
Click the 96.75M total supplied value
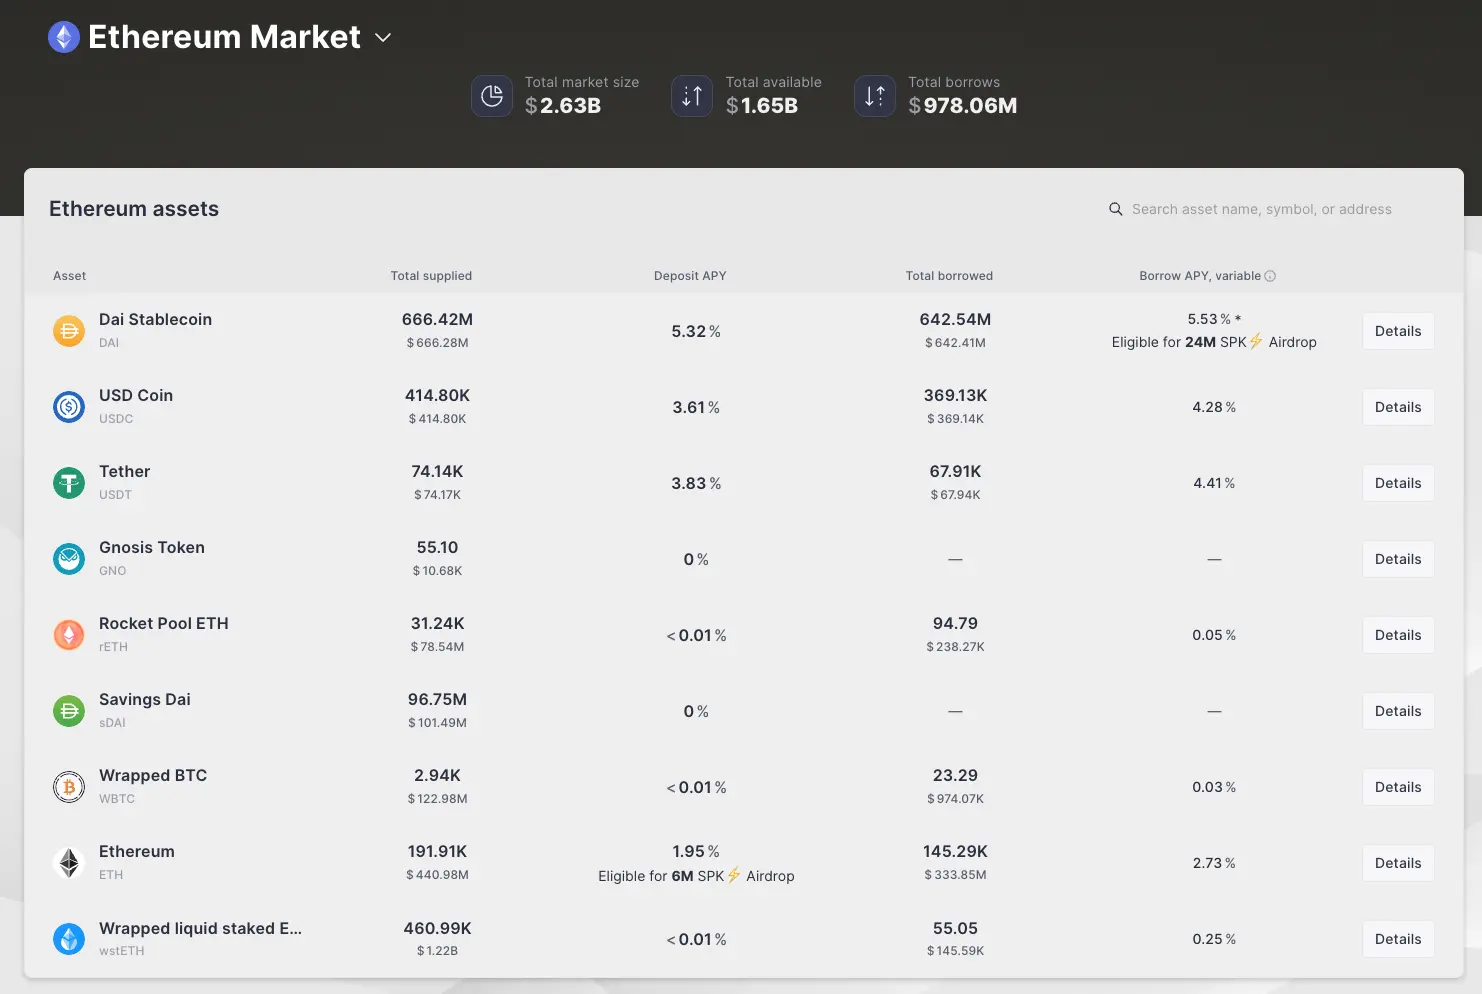(x=437, y=700)
